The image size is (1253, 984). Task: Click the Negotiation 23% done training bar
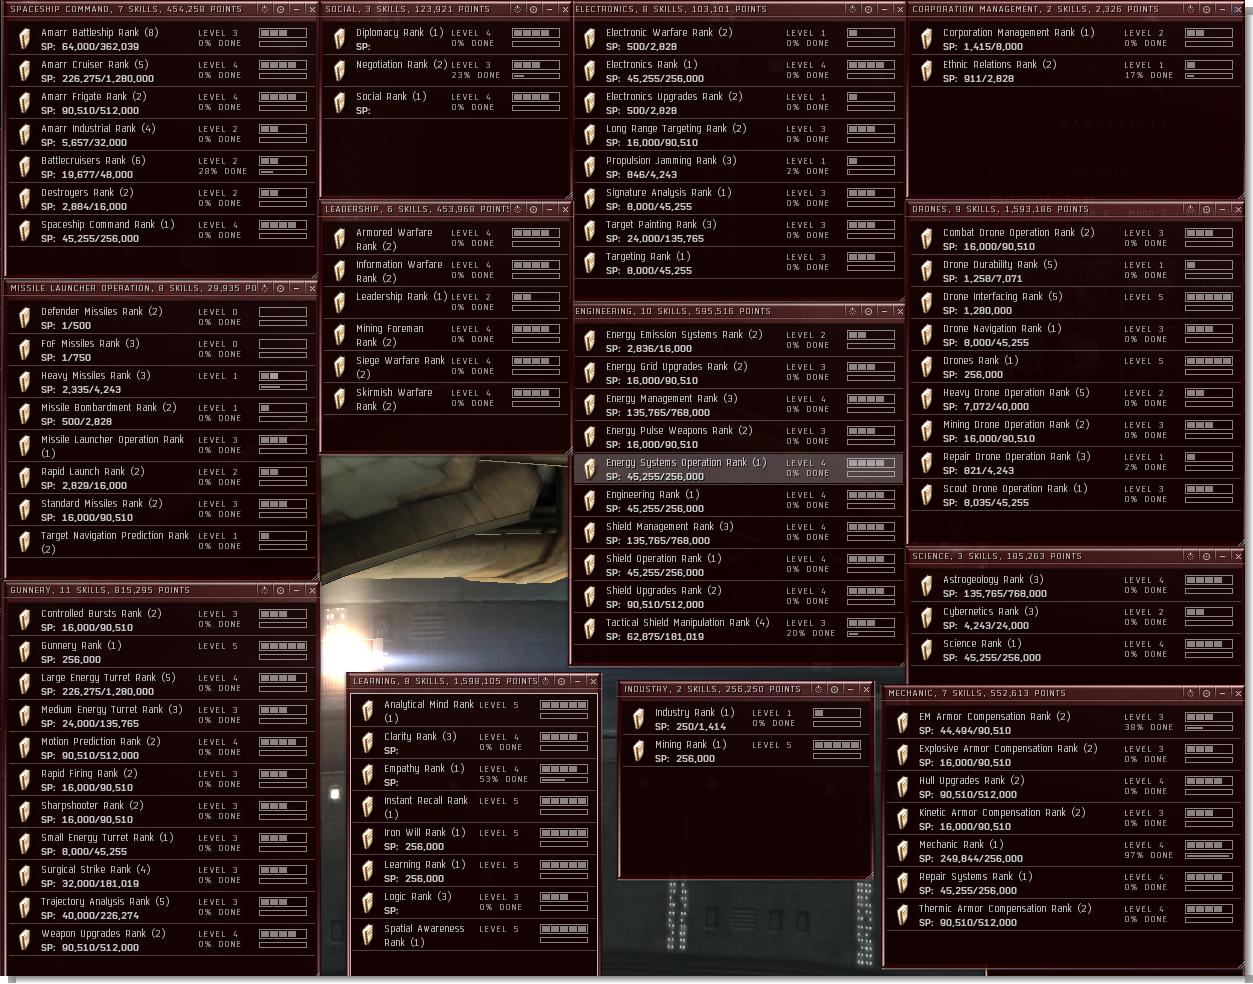536,76
